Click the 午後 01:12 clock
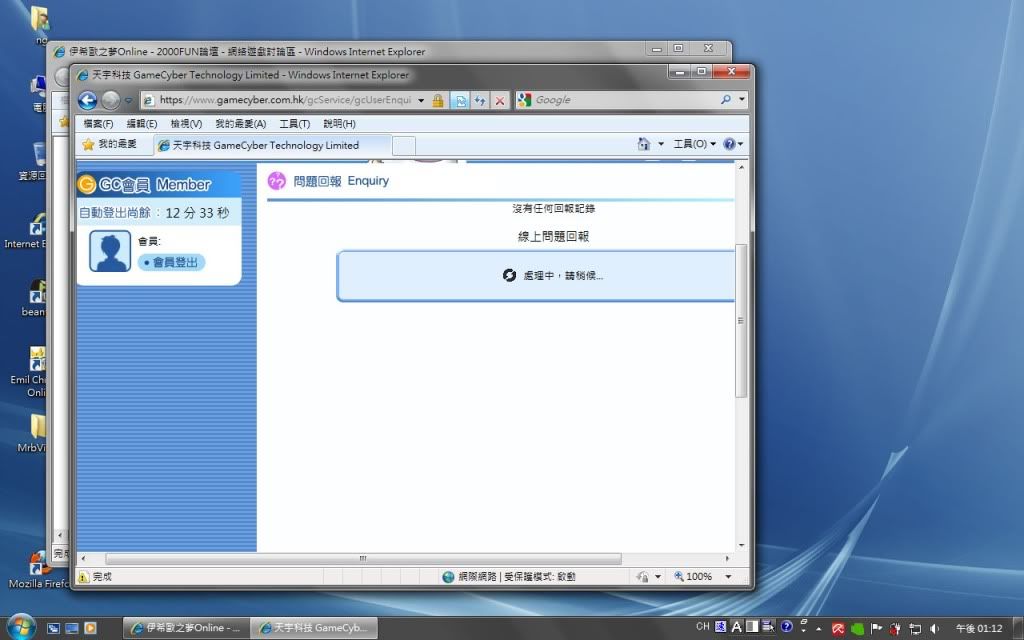Image resolution: width=1024 pixels, height=640 pixels. point(980,628)
